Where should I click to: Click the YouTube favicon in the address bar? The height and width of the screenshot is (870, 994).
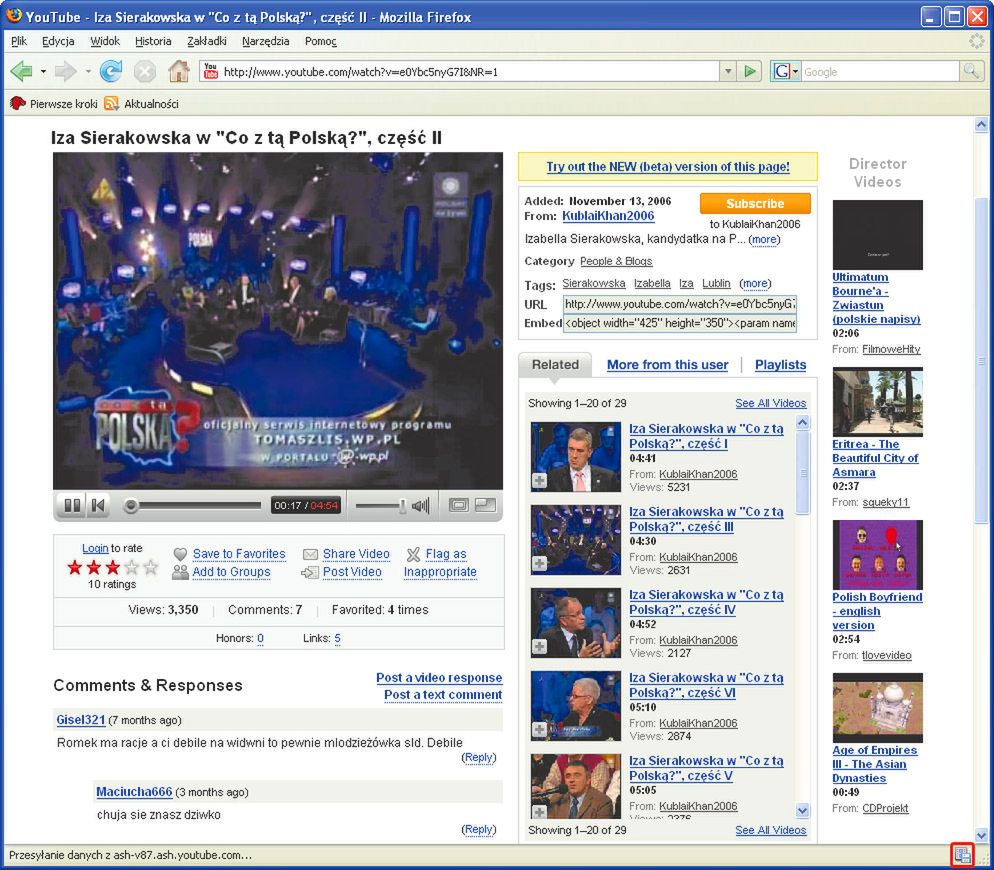click(210, 71)
